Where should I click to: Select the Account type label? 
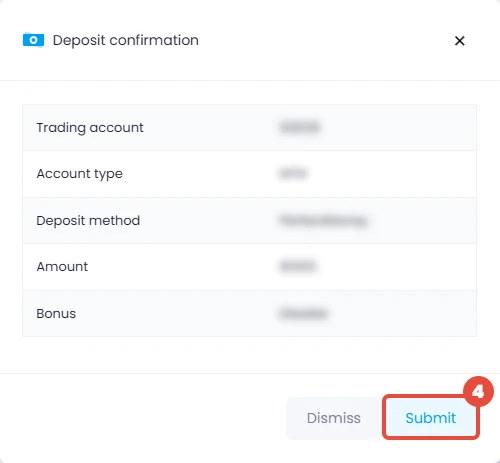pyautogui.click(x=80, y=174)
